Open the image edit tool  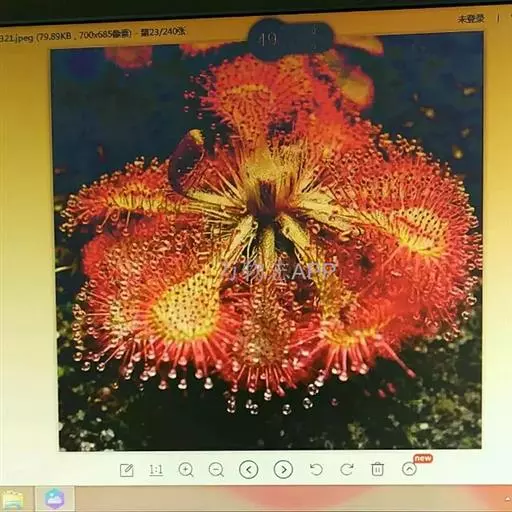pos(127,470)
